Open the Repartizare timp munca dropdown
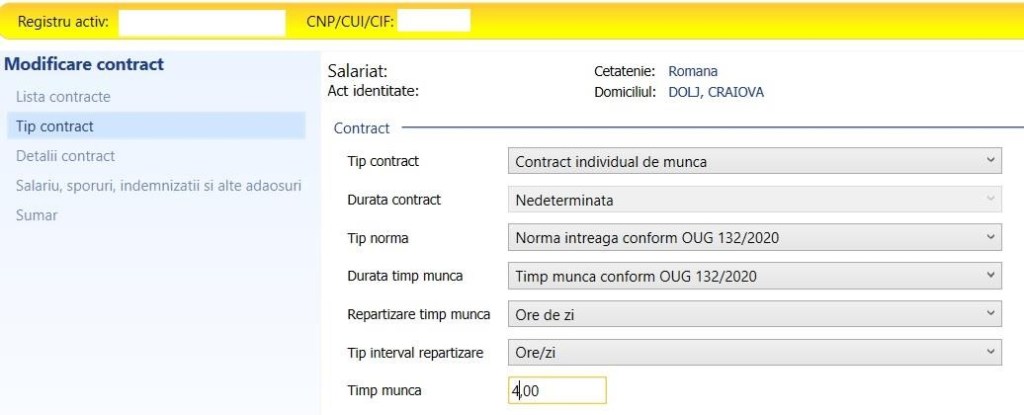Screen dimensions: 1024x415 (x=754, y=314)
